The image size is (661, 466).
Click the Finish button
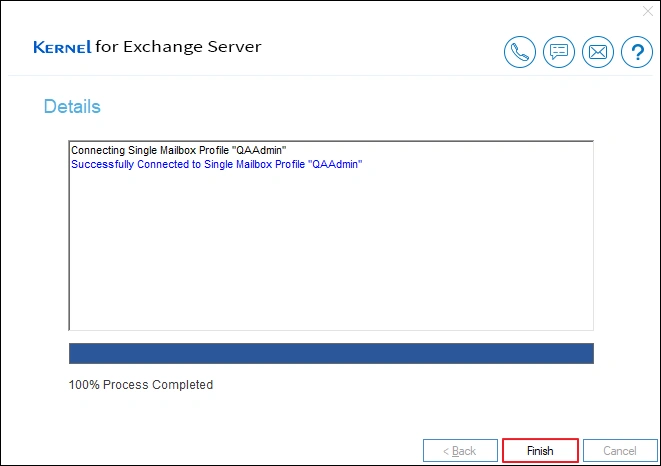(x=540, y=451)
